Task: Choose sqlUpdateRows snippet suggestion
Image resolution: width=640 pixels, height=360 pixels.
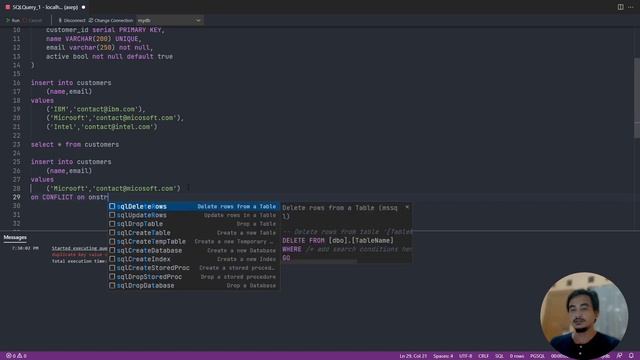Action: pyautogui.click(x=194, y=215)
